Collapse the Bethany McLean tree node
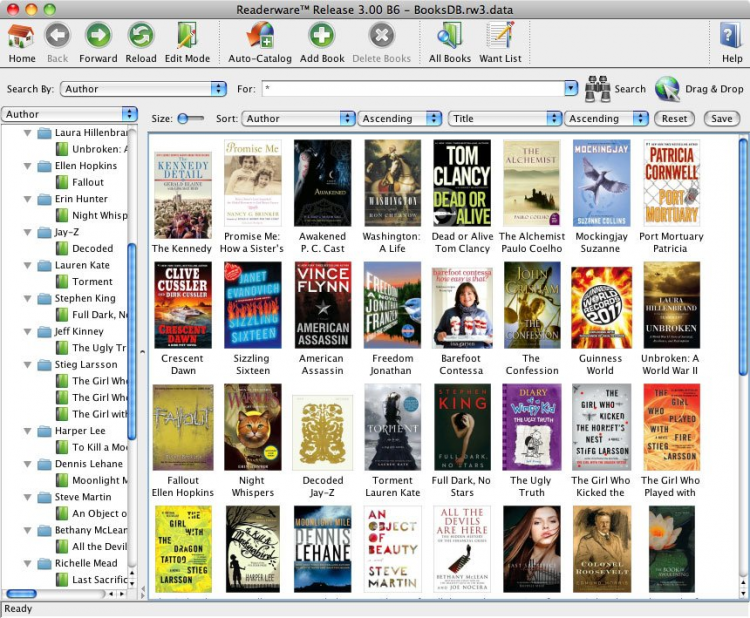 (x=28, y=530)
